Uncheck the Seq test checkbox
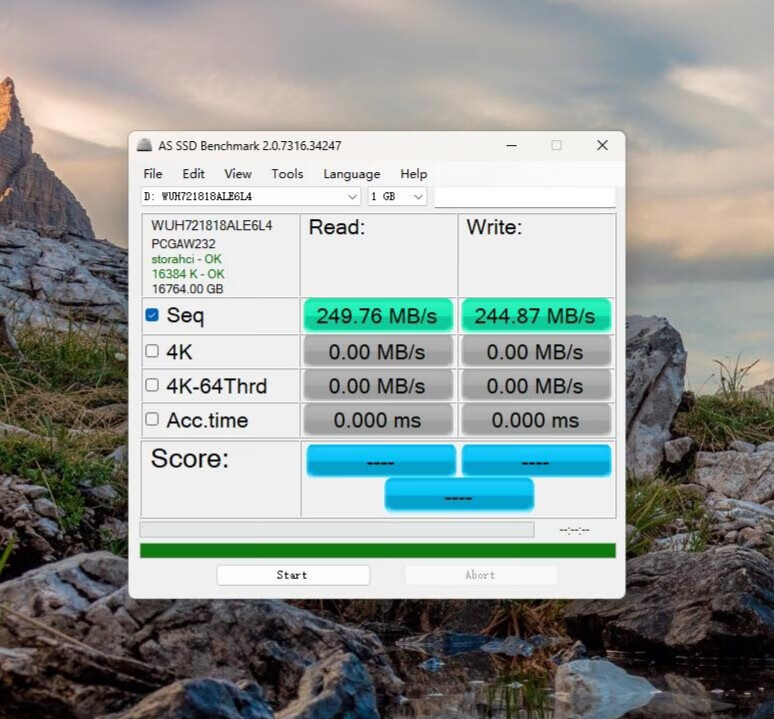Viewport: 774px width, 719px height. click(x=152, y=315)
